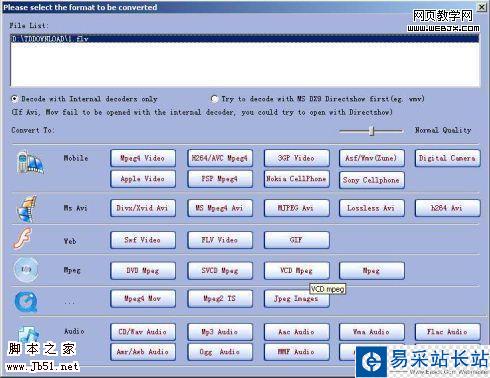
Task: Select MS Mpeg4 Avi
Action: click(x=220, y=208)
